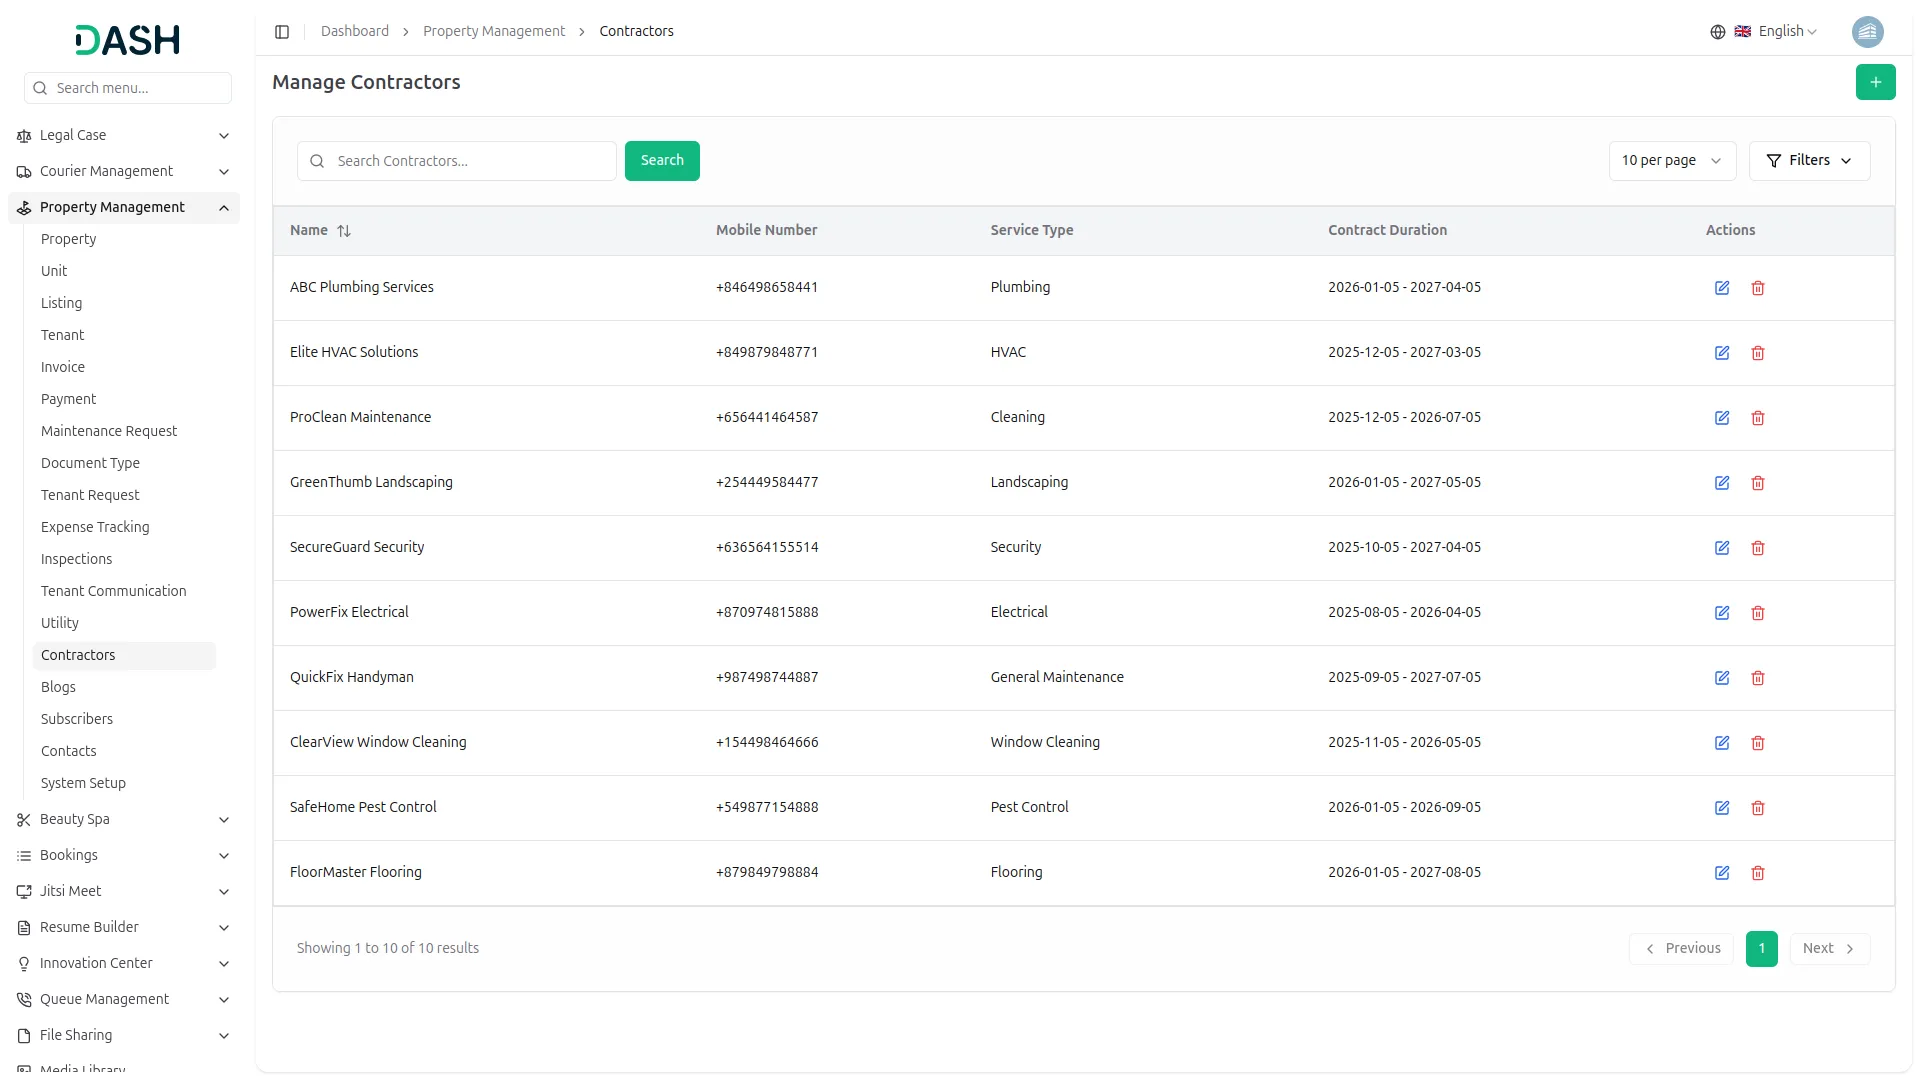Viewport: 1920px width, 1080px height.
Task: Delete the Elite HVAC Solutions contractor
Action: 1758,353
